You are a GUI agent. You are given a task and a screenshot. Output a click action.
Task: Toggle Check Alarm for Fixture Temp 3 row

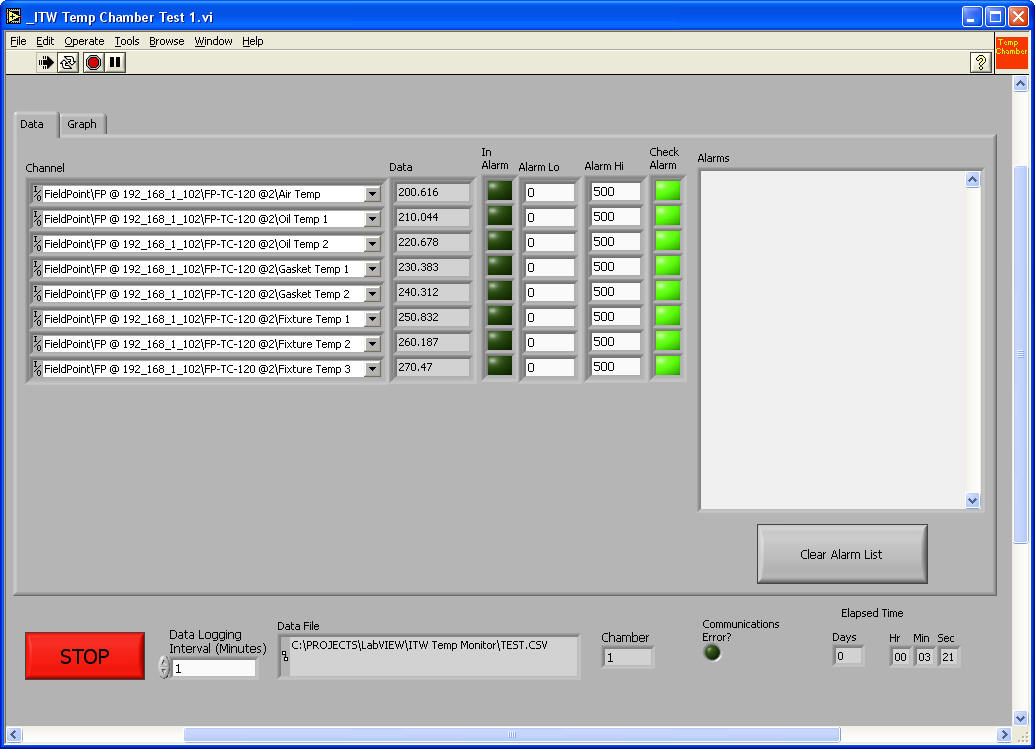pos(667,365)
